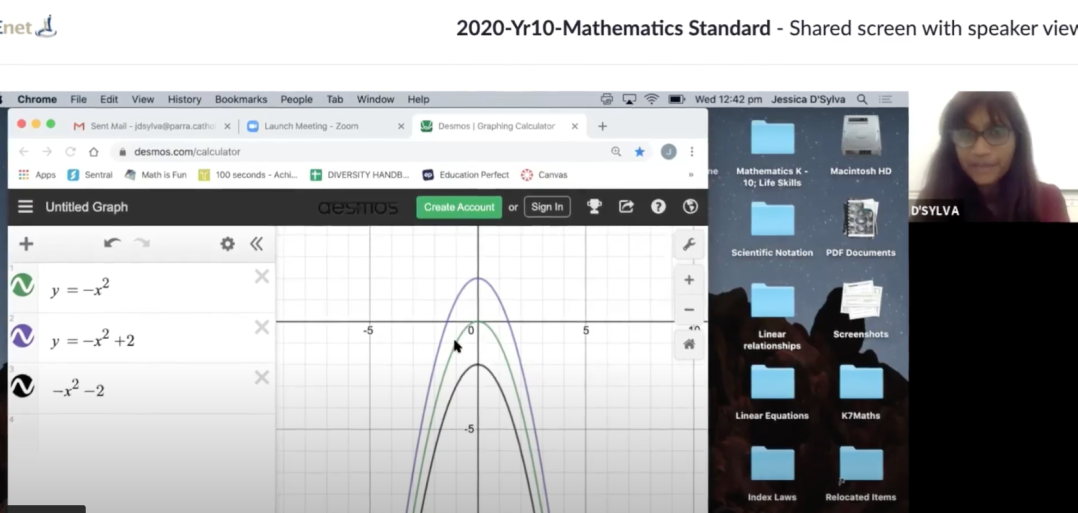The image size is (1078, 513).
Task: Open the Chrome profile avatar
Action: (668, 151)
